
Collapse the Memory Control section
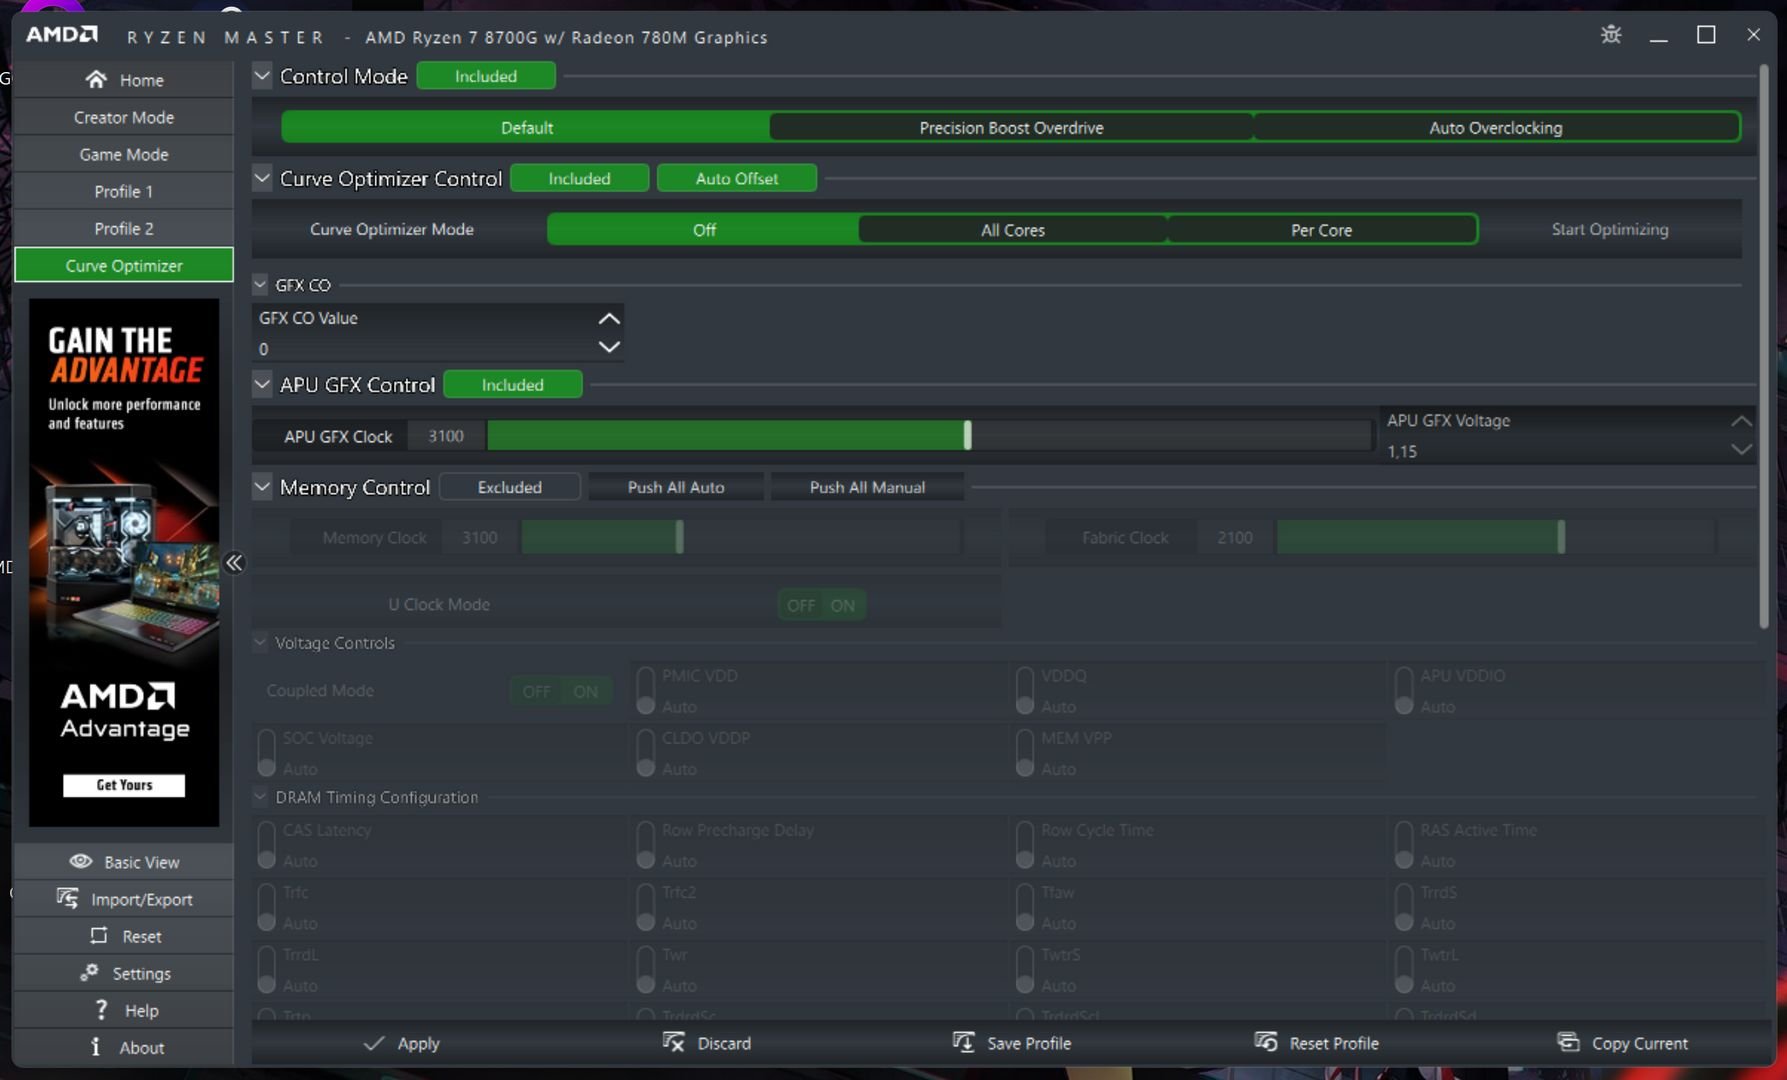262,487
